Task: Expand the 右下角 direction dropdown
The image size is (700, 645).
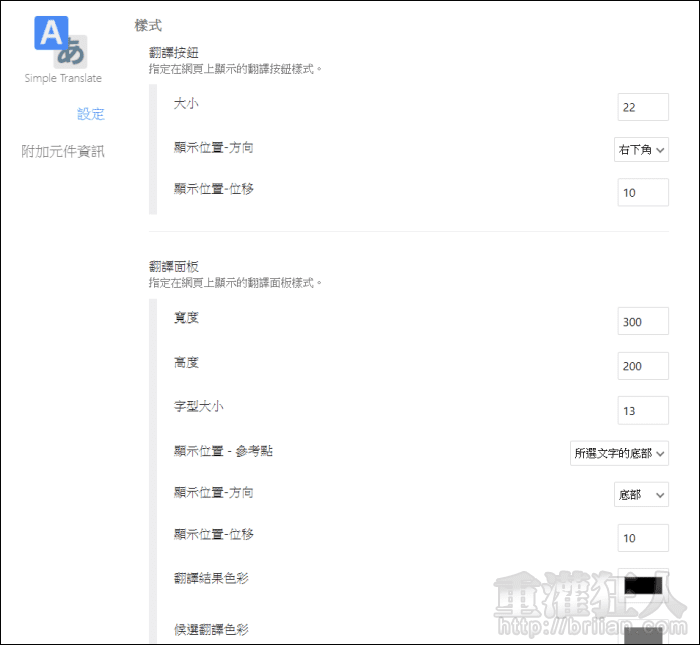Action: click(x=641, y=149)
